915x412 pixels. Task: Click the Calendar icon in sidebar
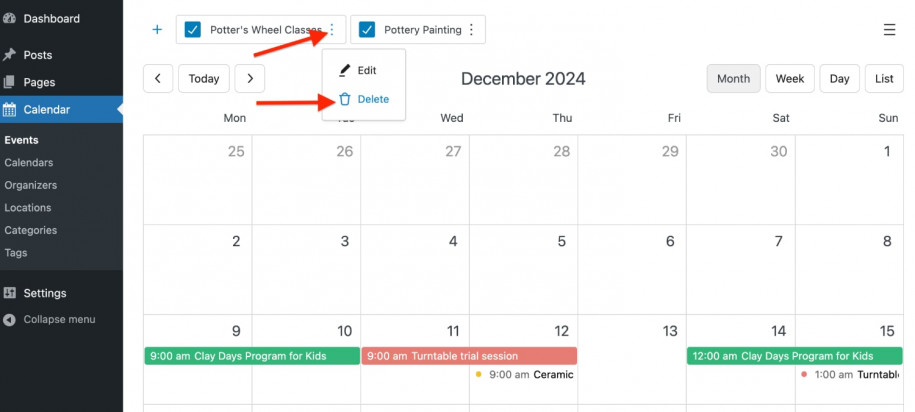pyautogui.click(x=10, y=110)
